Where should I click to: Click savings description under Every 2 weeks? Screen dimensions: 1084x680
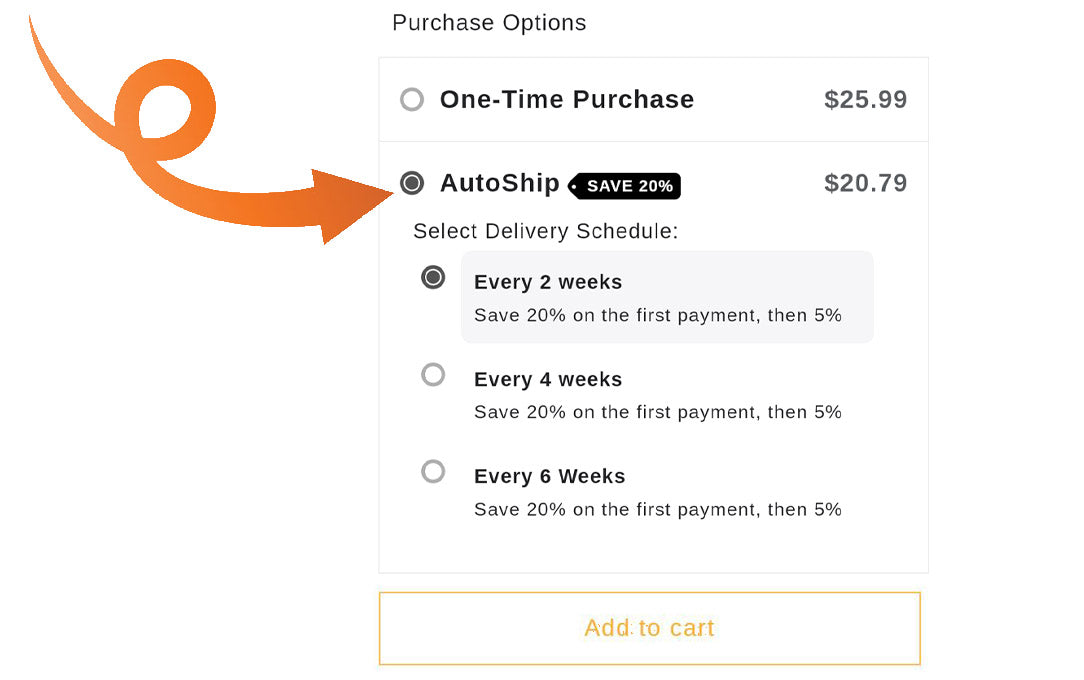(x=657, y=316)
